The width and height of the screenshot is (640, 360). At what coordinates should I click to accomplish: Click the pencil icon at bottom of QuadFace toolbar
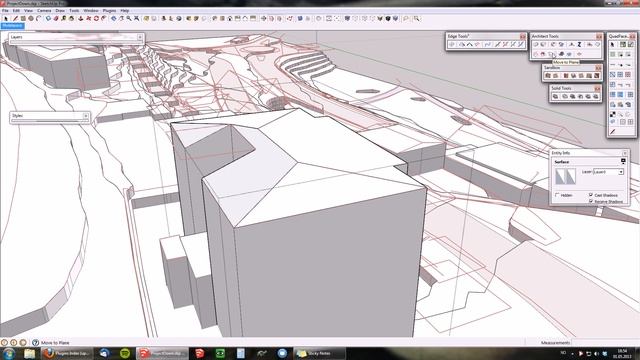click(x=613, y=131)
